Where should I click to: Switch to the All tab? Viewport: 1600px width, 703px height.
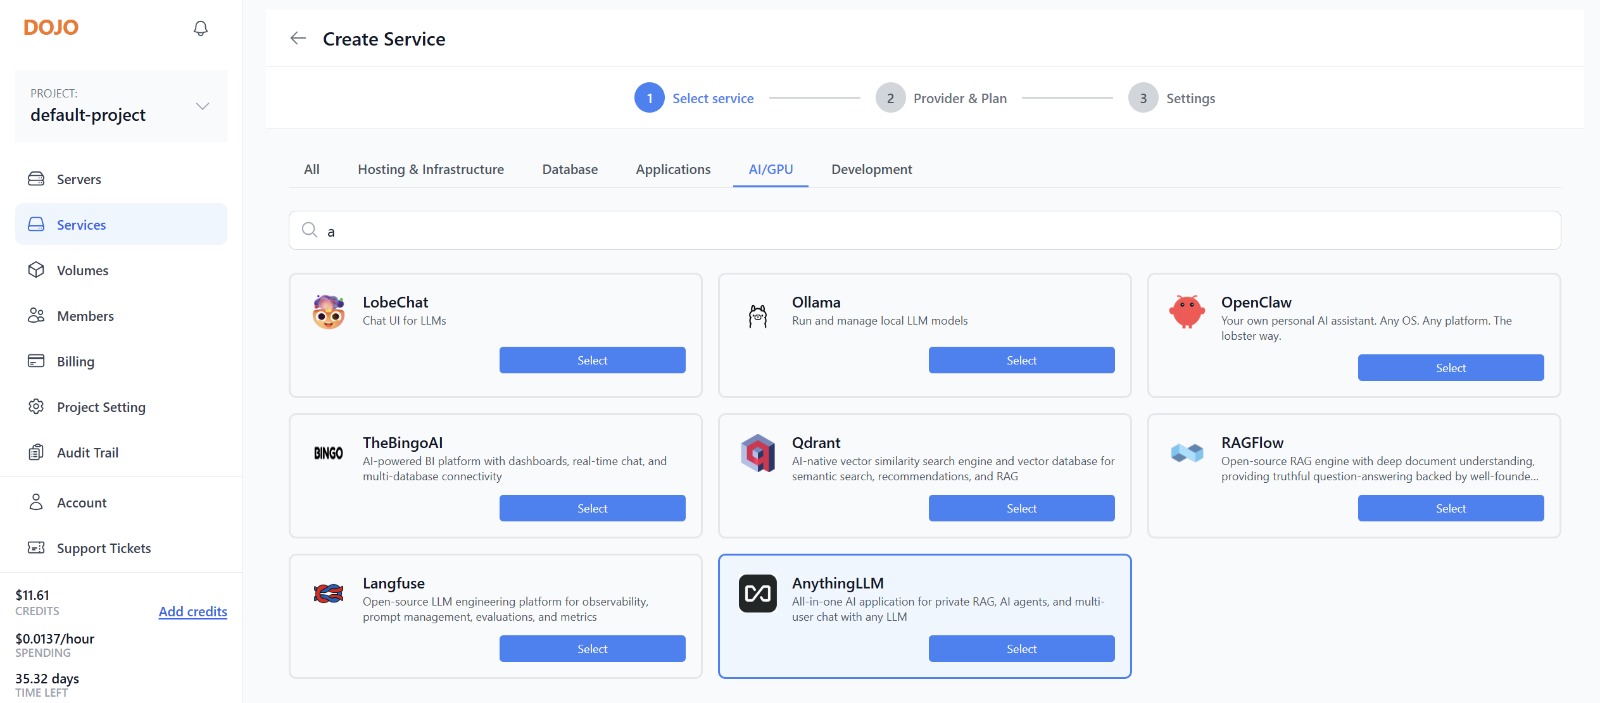point(312,169)
